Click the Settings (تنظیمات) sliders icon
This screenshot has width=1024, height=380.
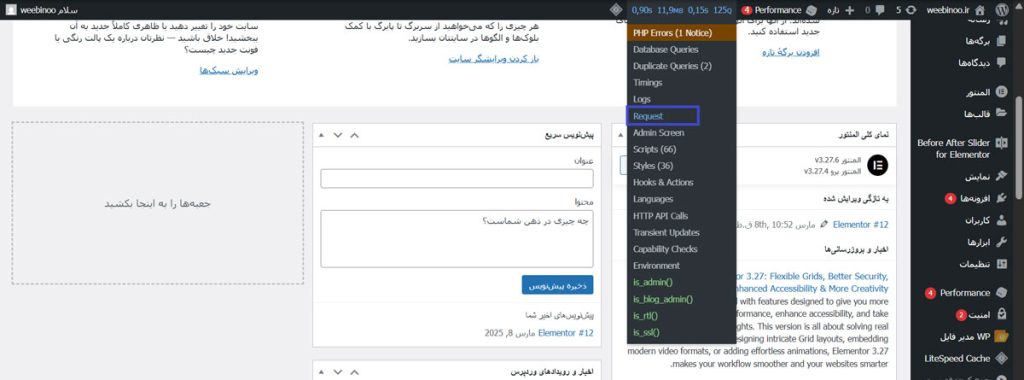click(1001, 264)
